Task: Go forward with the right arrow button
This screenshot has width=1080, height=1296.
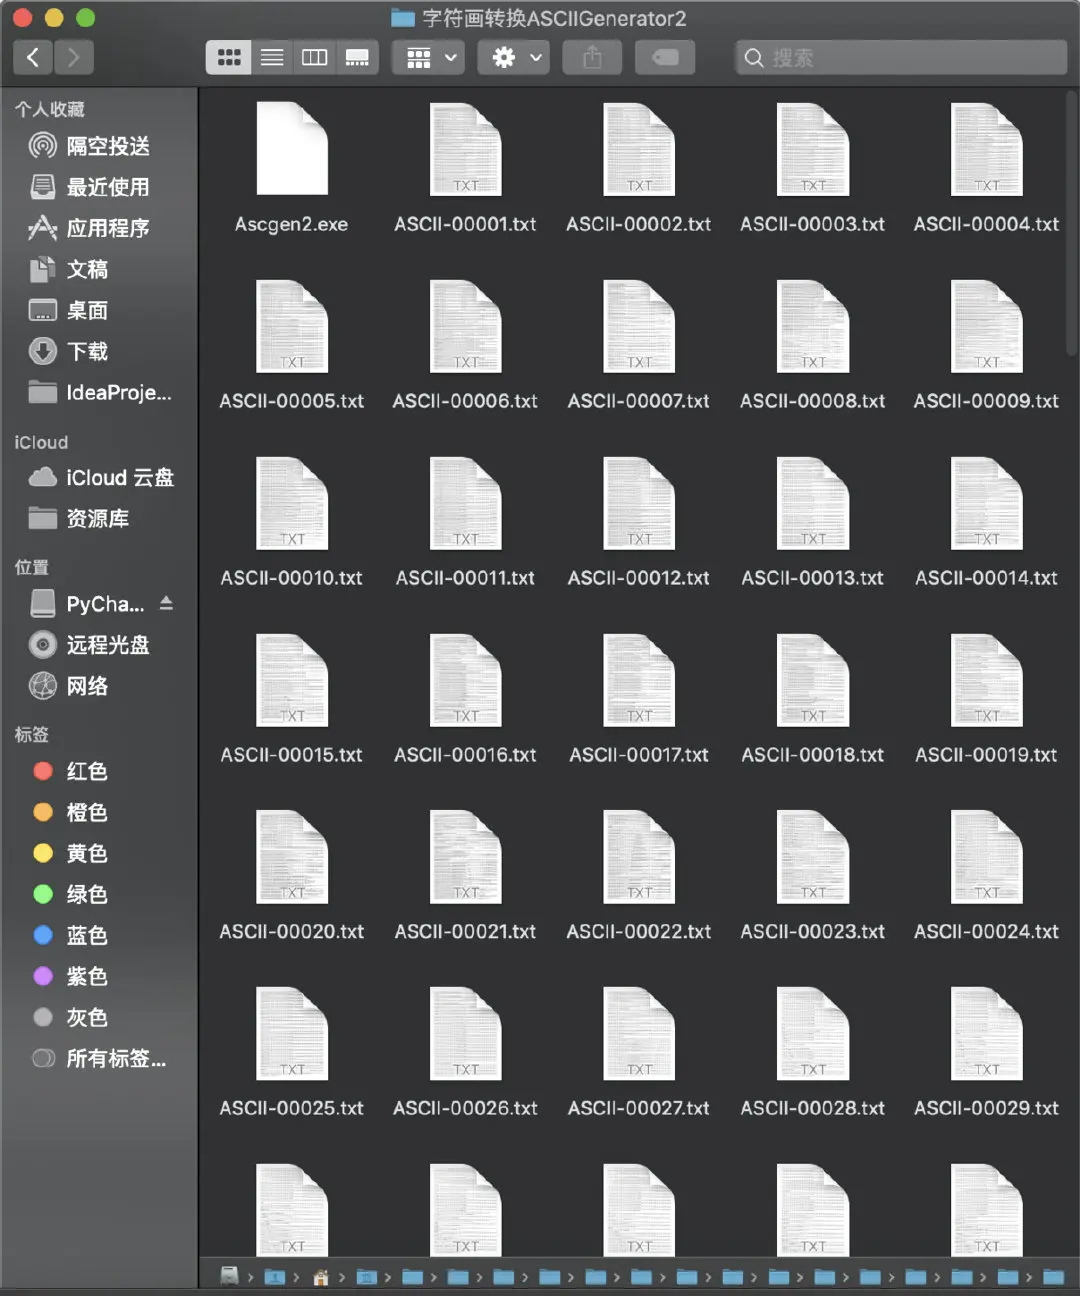Action: coord(74,58)
